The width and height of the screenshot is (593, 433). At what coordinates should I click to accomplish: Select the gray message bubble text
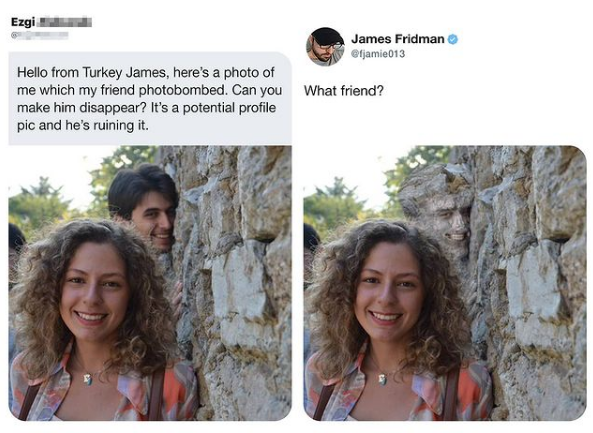click(150, 98)
